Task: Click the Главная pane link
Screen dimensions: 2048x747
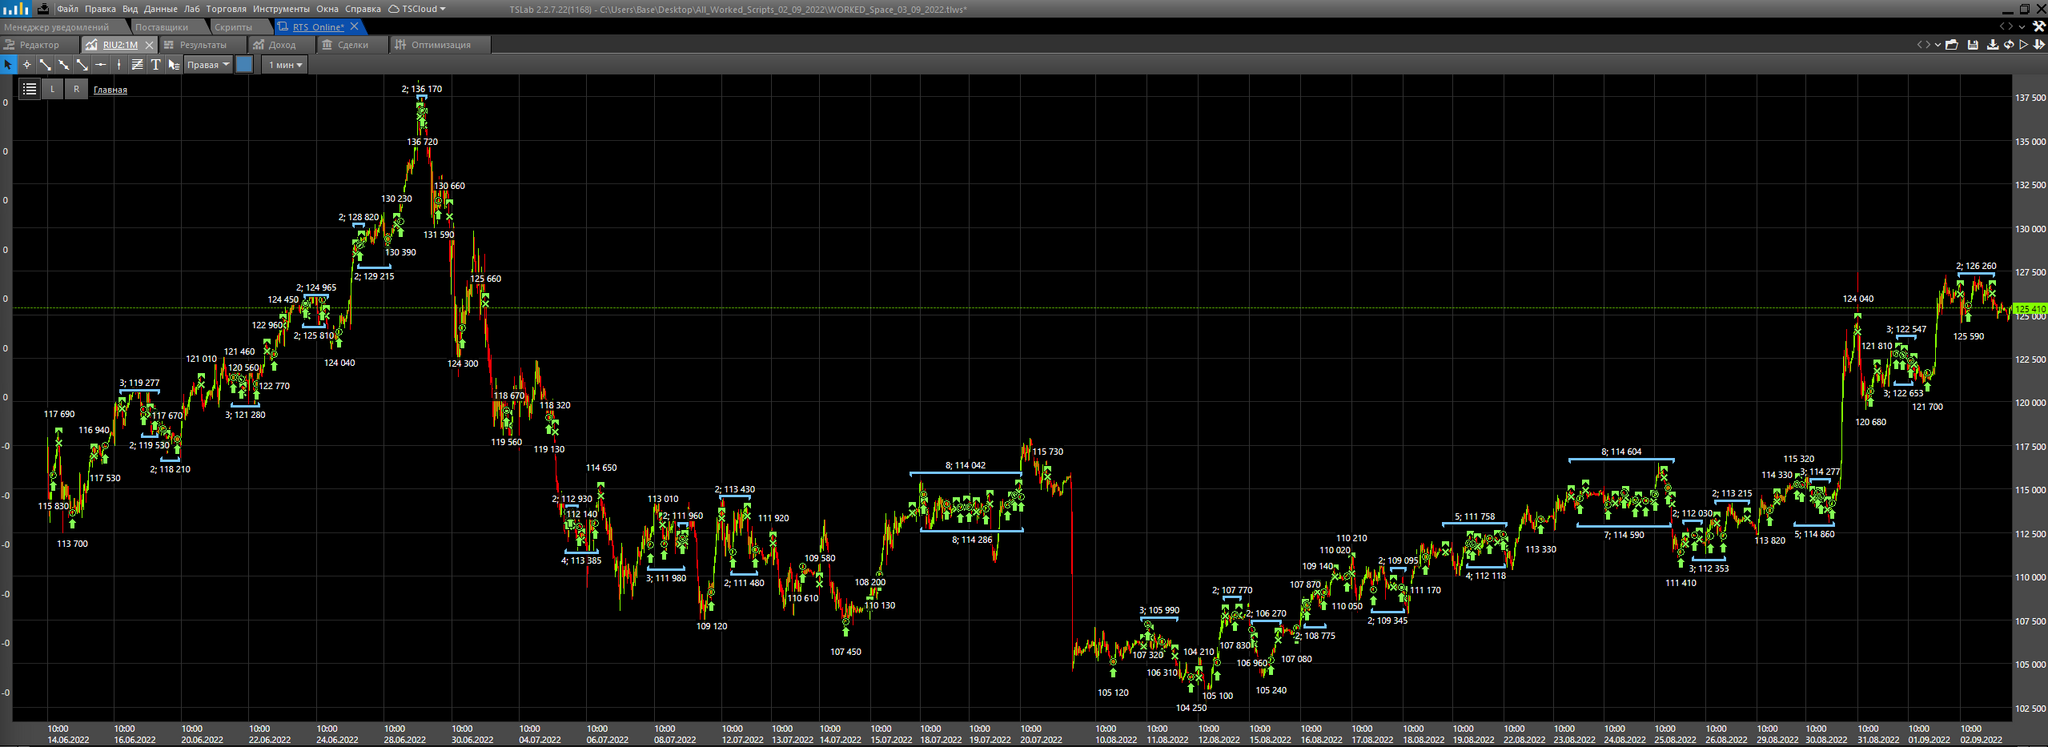Action: 110,90
